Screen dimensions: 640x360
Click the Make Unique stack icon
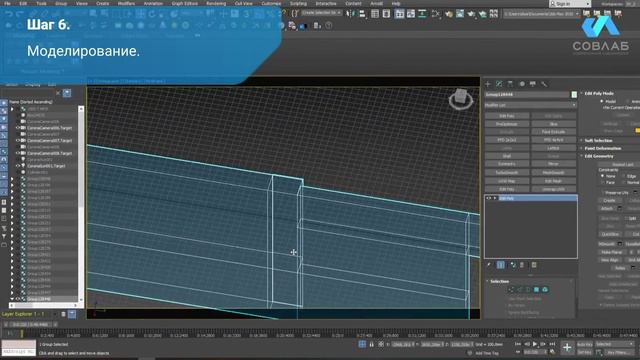pyautogui.click(x=513, y=265)
